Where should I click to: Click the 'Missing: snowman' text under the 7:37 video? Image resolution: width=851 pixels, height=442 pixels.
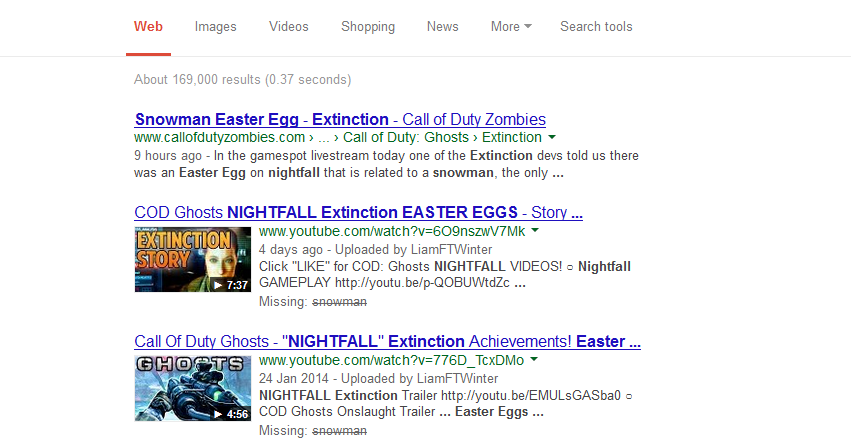click(x=313, y=301)
